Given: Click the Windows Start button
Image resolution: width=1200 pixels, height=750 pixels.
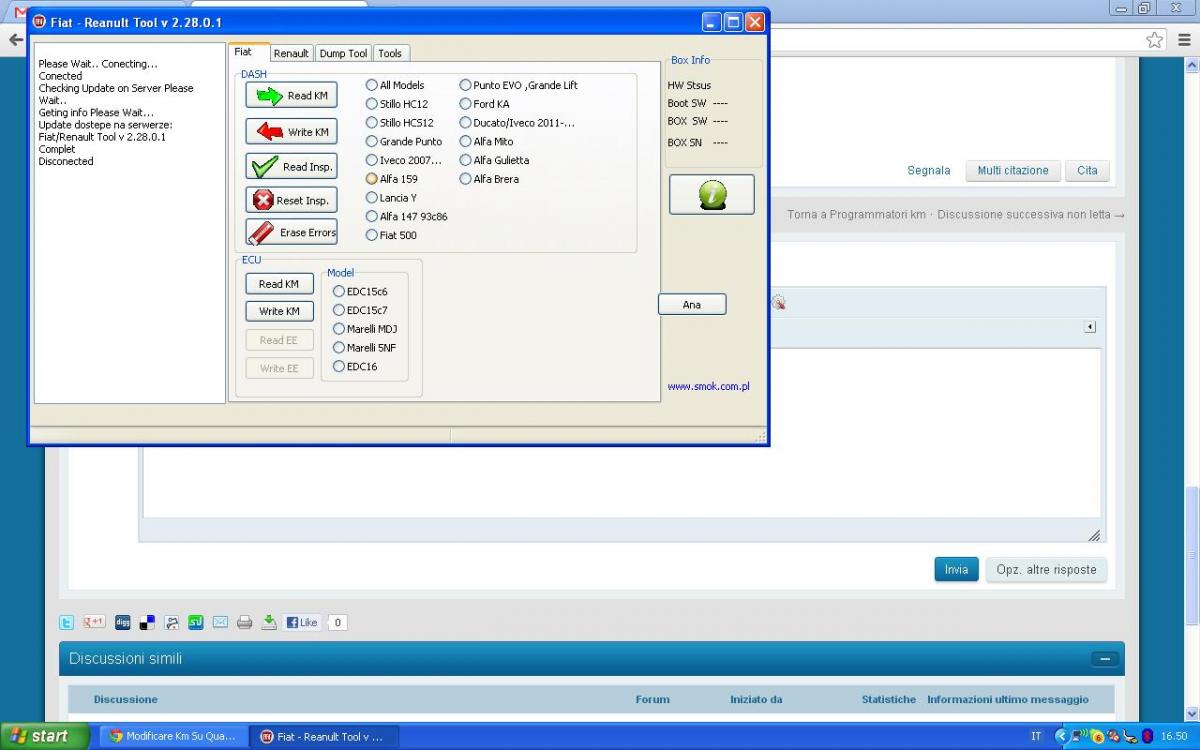Looking at the screenshot, I should pos(45,736).
